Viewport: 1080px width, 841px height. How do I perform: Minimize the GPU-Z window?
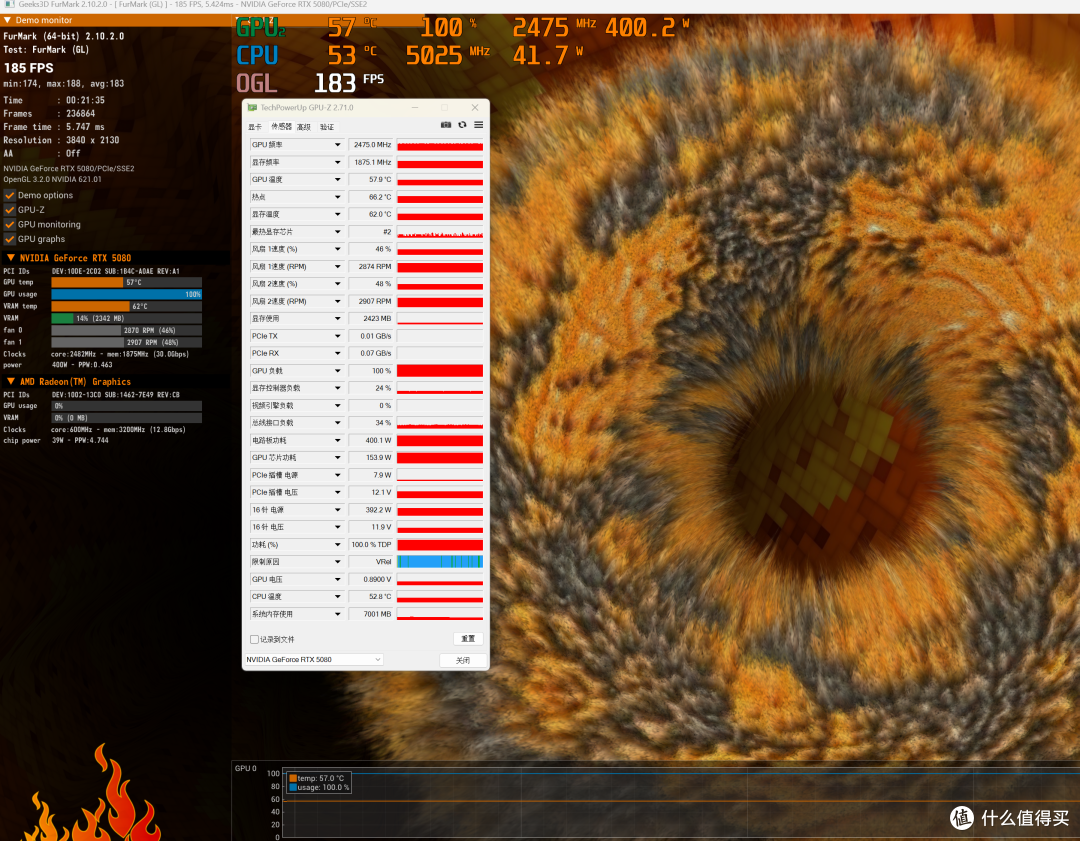coord(415,107)
